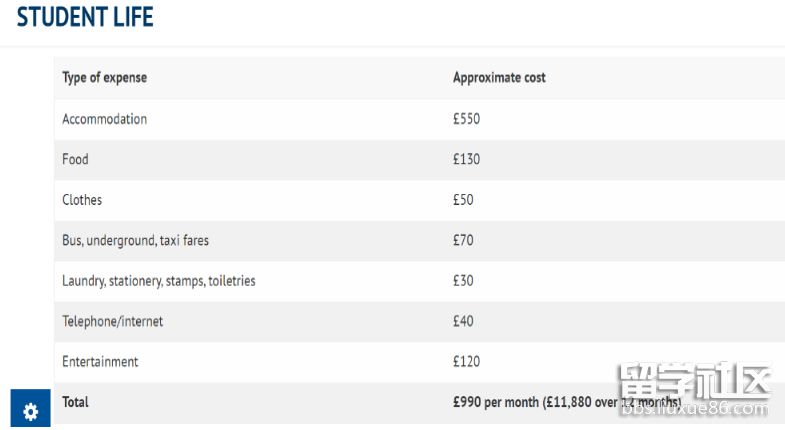Click the Food expense row
Screen dimensions: 785x430
click(x=75, y=159)
